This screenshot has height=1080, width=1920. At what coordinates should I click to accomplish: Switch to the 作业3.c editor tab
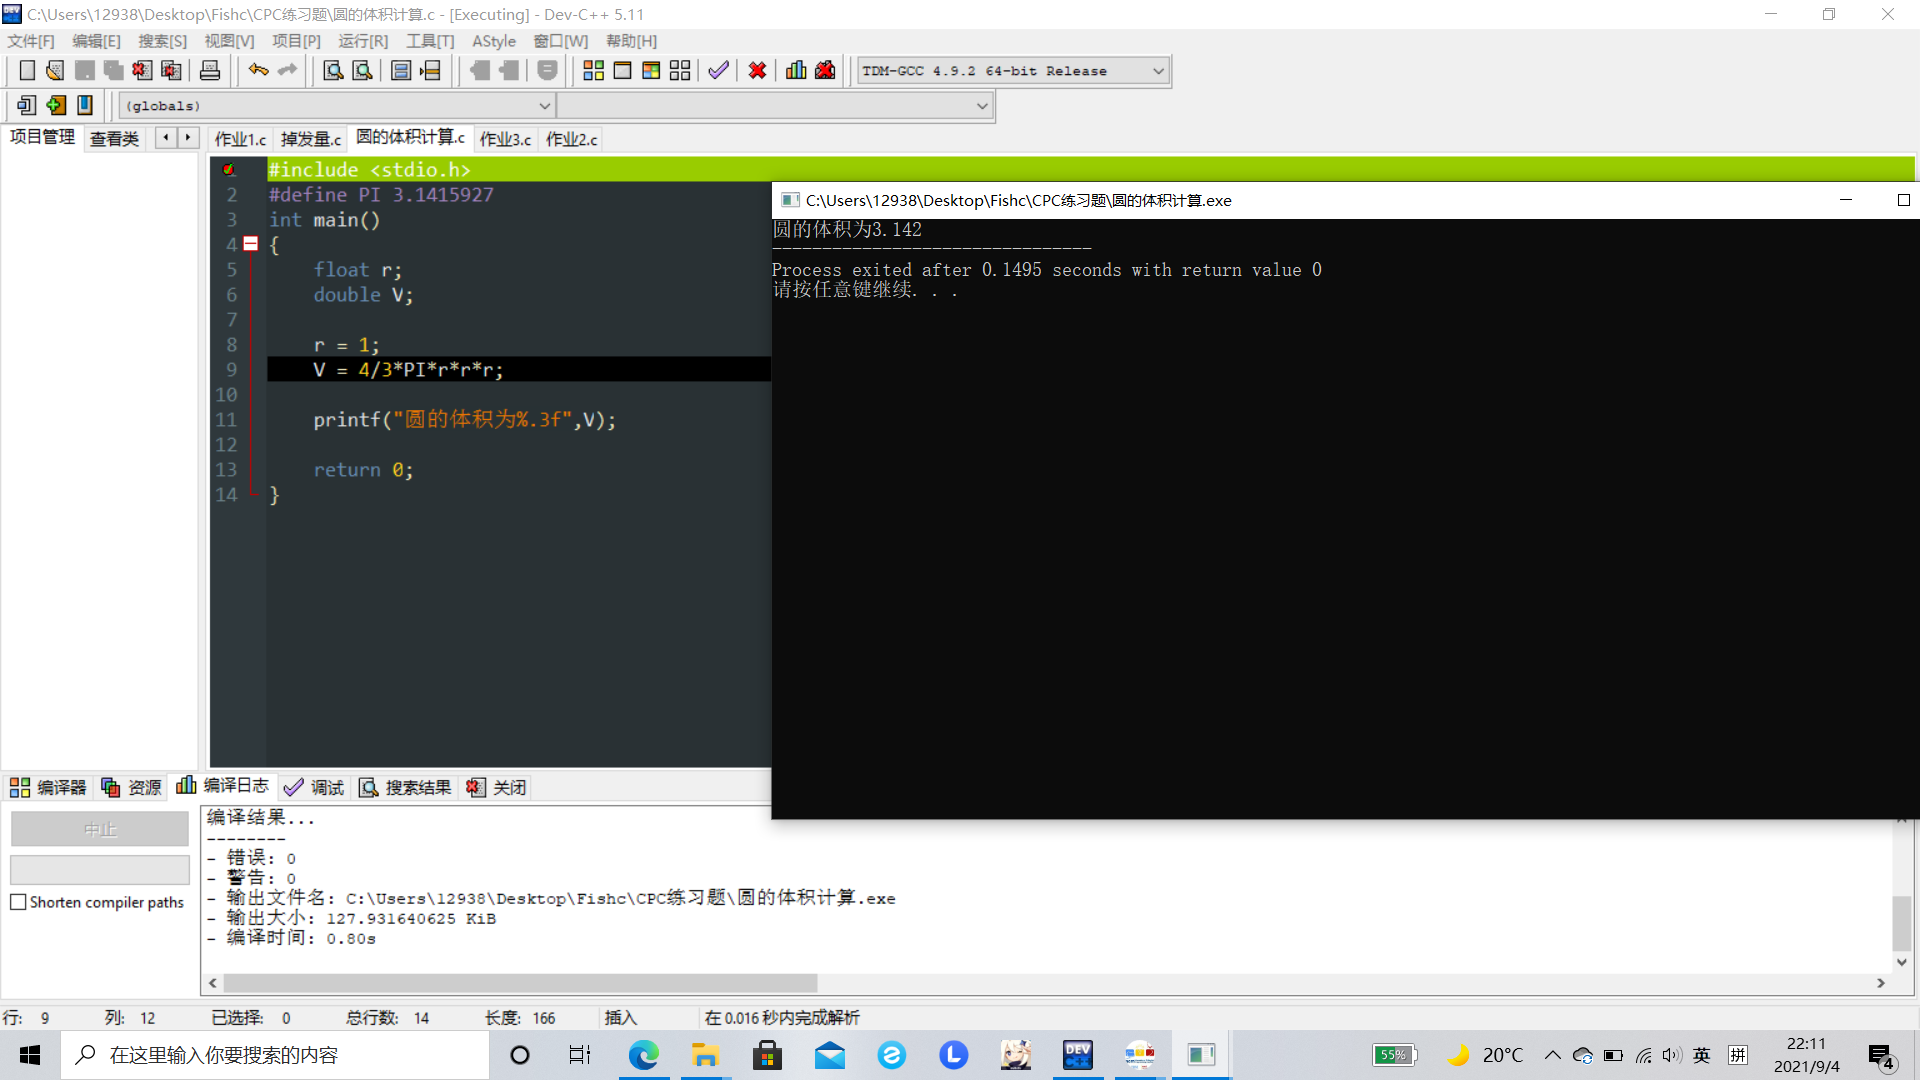click(x=505, y=139)
